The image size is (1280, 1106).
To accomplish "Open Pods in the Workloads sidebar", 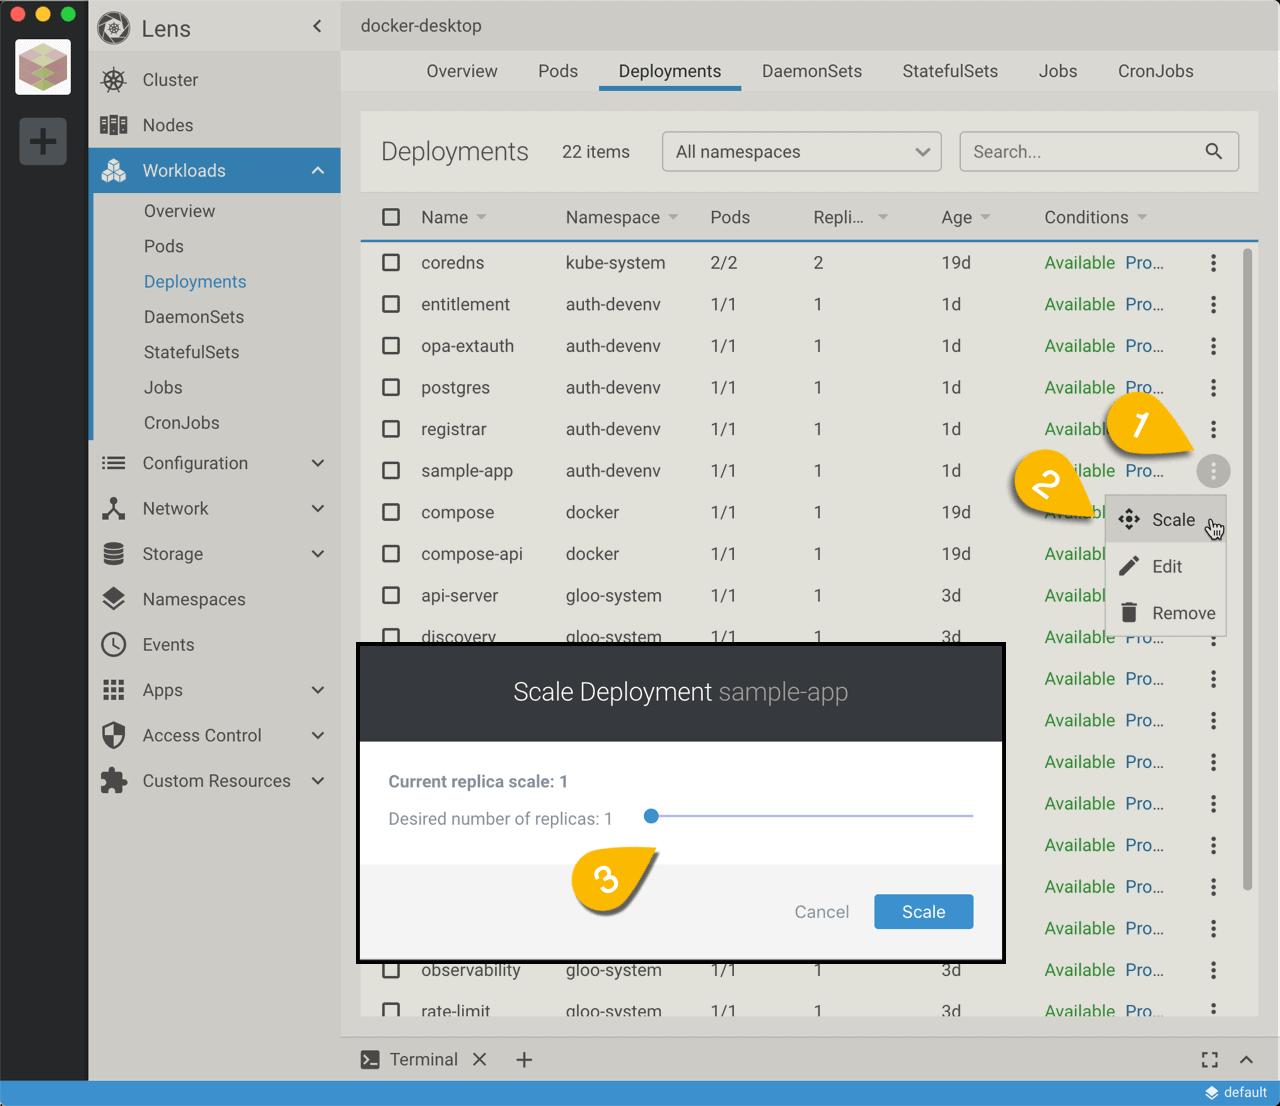I will click(164, 246).
